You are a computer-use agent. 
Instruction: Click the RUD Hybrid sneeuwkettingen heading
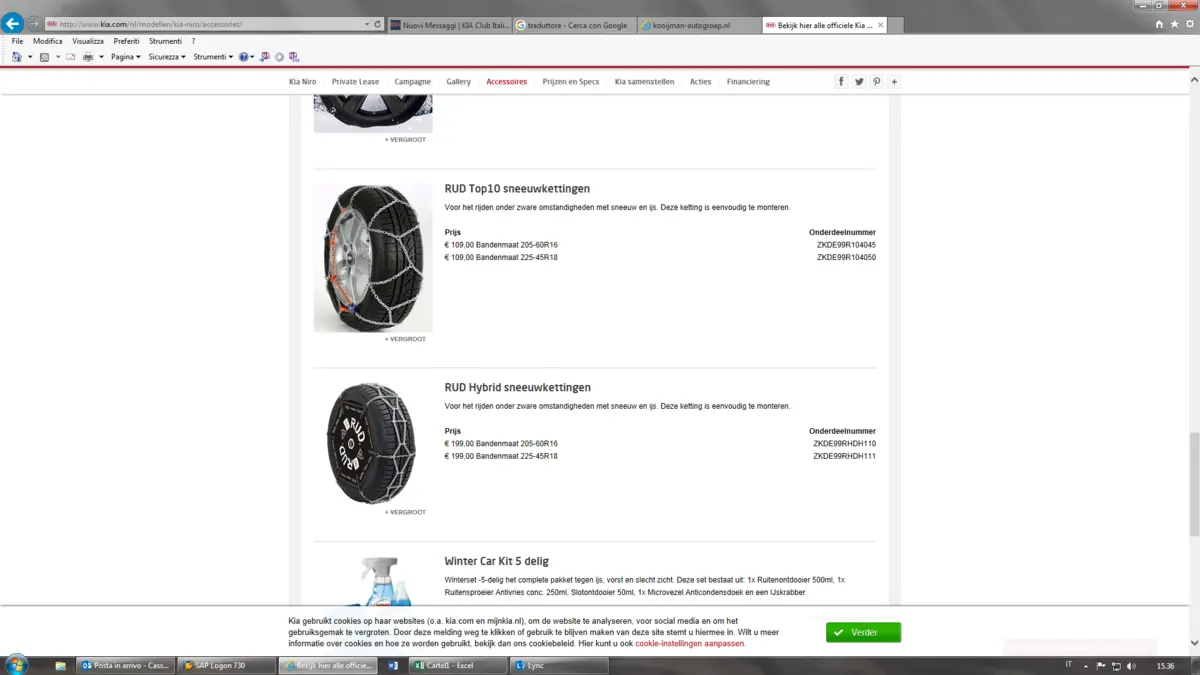pos(518,388)
